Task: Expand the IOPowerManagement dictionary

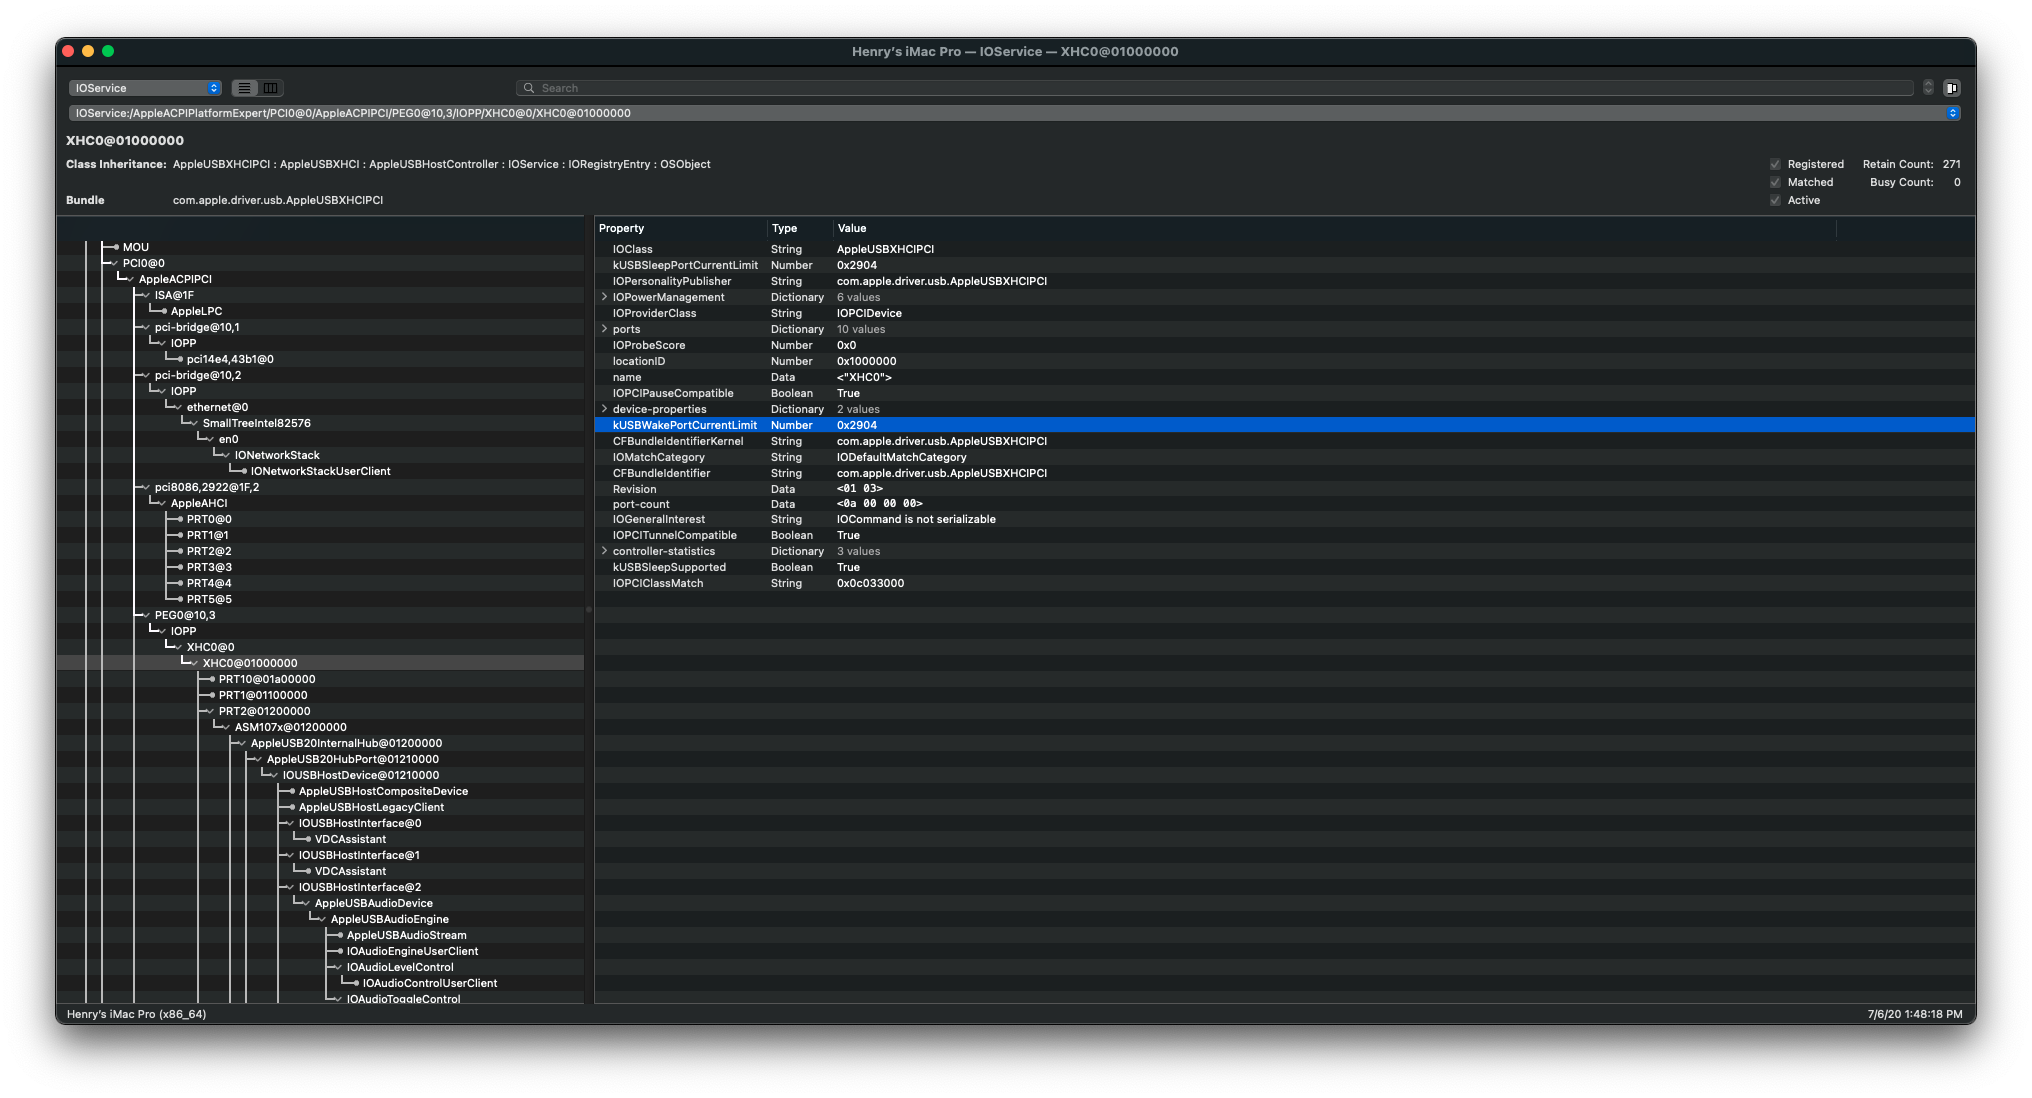Action: coord(604,297)
